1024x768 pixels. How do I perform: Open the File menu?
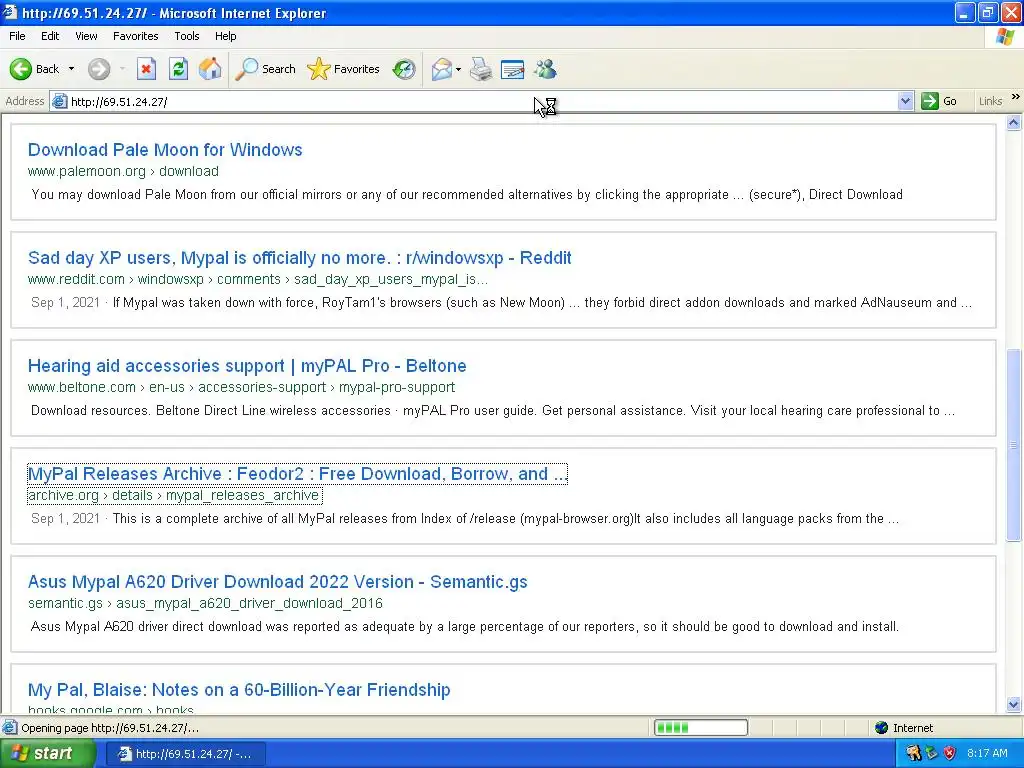tap(17, 36)
